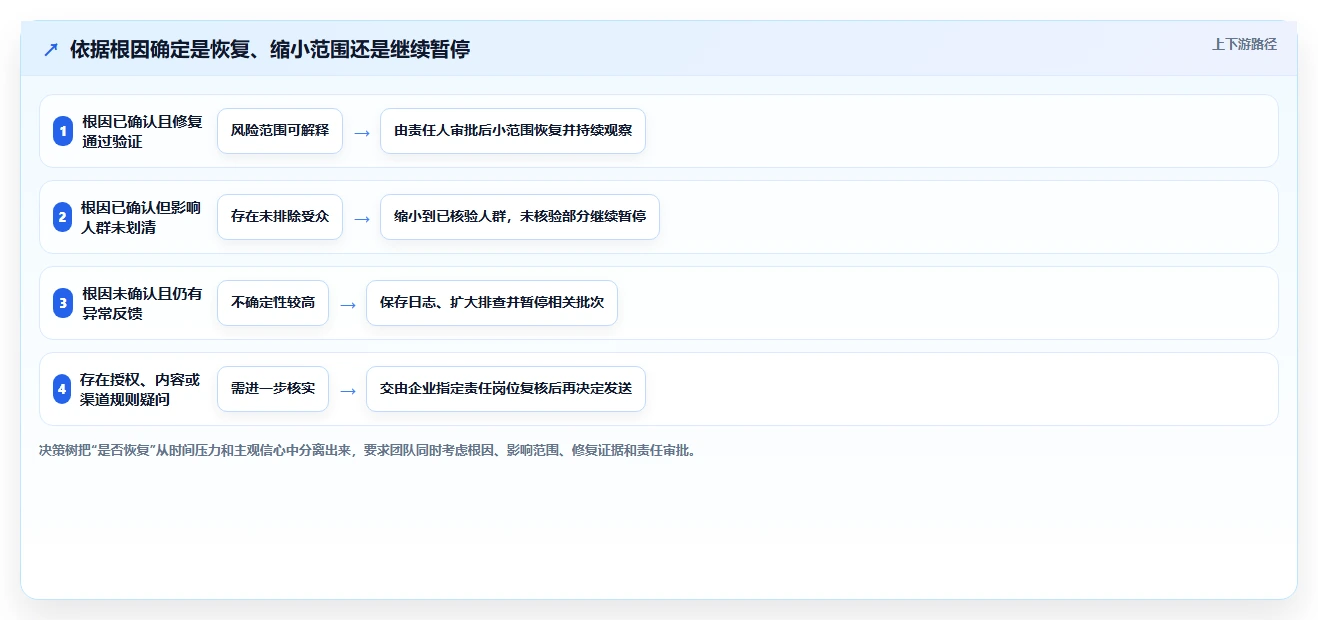
Task: Click the 风险范围可解释 condition chip
Action: click(280, 131)
